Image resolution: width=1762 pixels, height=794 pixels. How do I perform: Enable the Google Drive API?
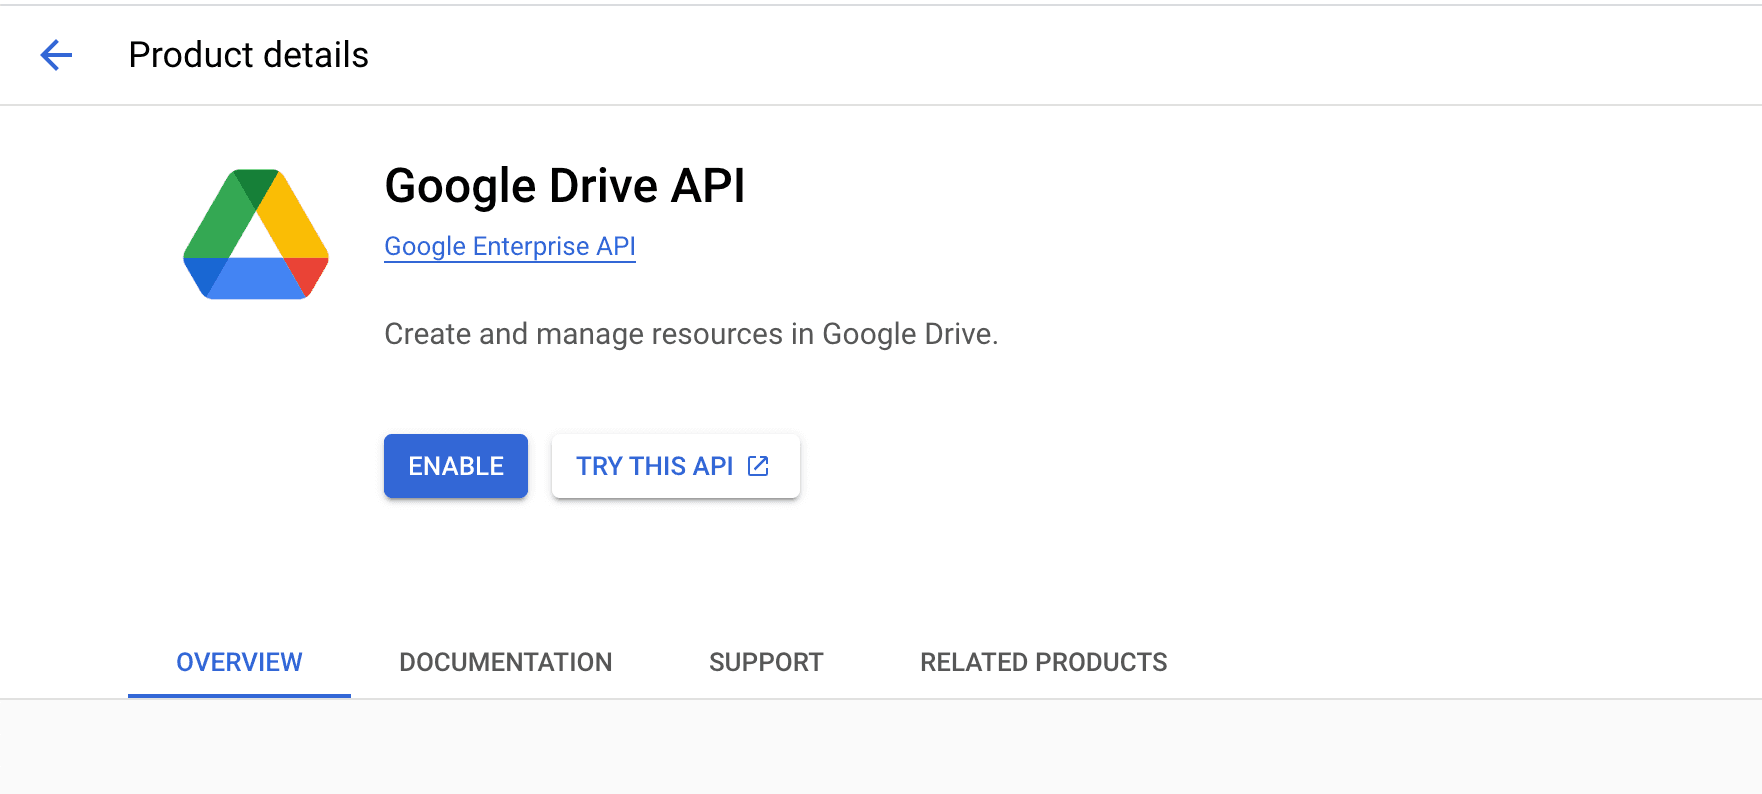coord(456,466)
